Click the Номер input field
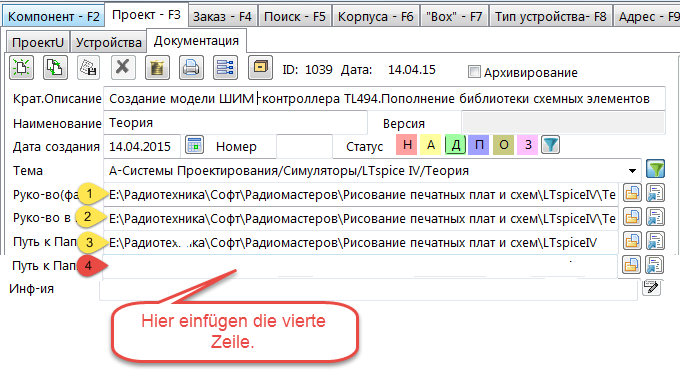Viewport: 680px width, 371px height. 304,146
